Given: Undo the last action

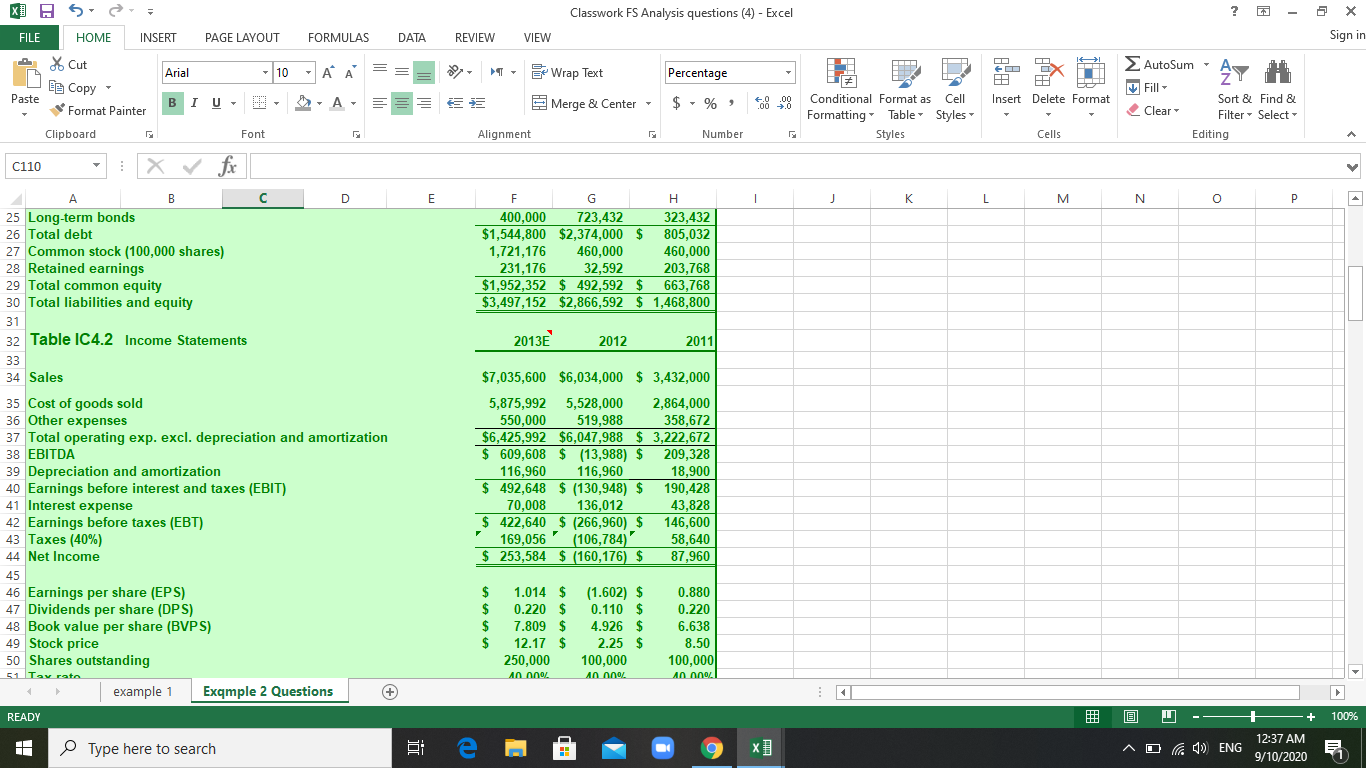Looking at the screenshot, I should point(74,13).
